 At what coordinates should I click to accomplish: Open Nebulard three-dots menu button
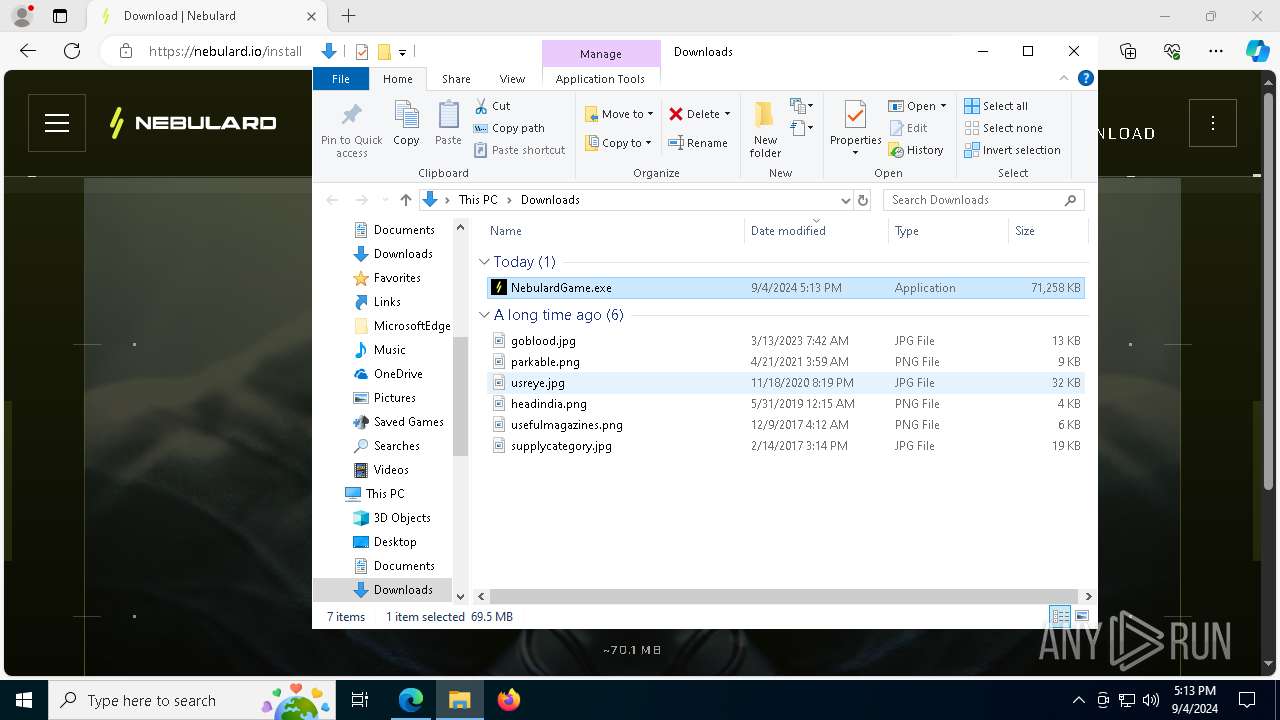pyautogui.click(x=1213, y=123)
